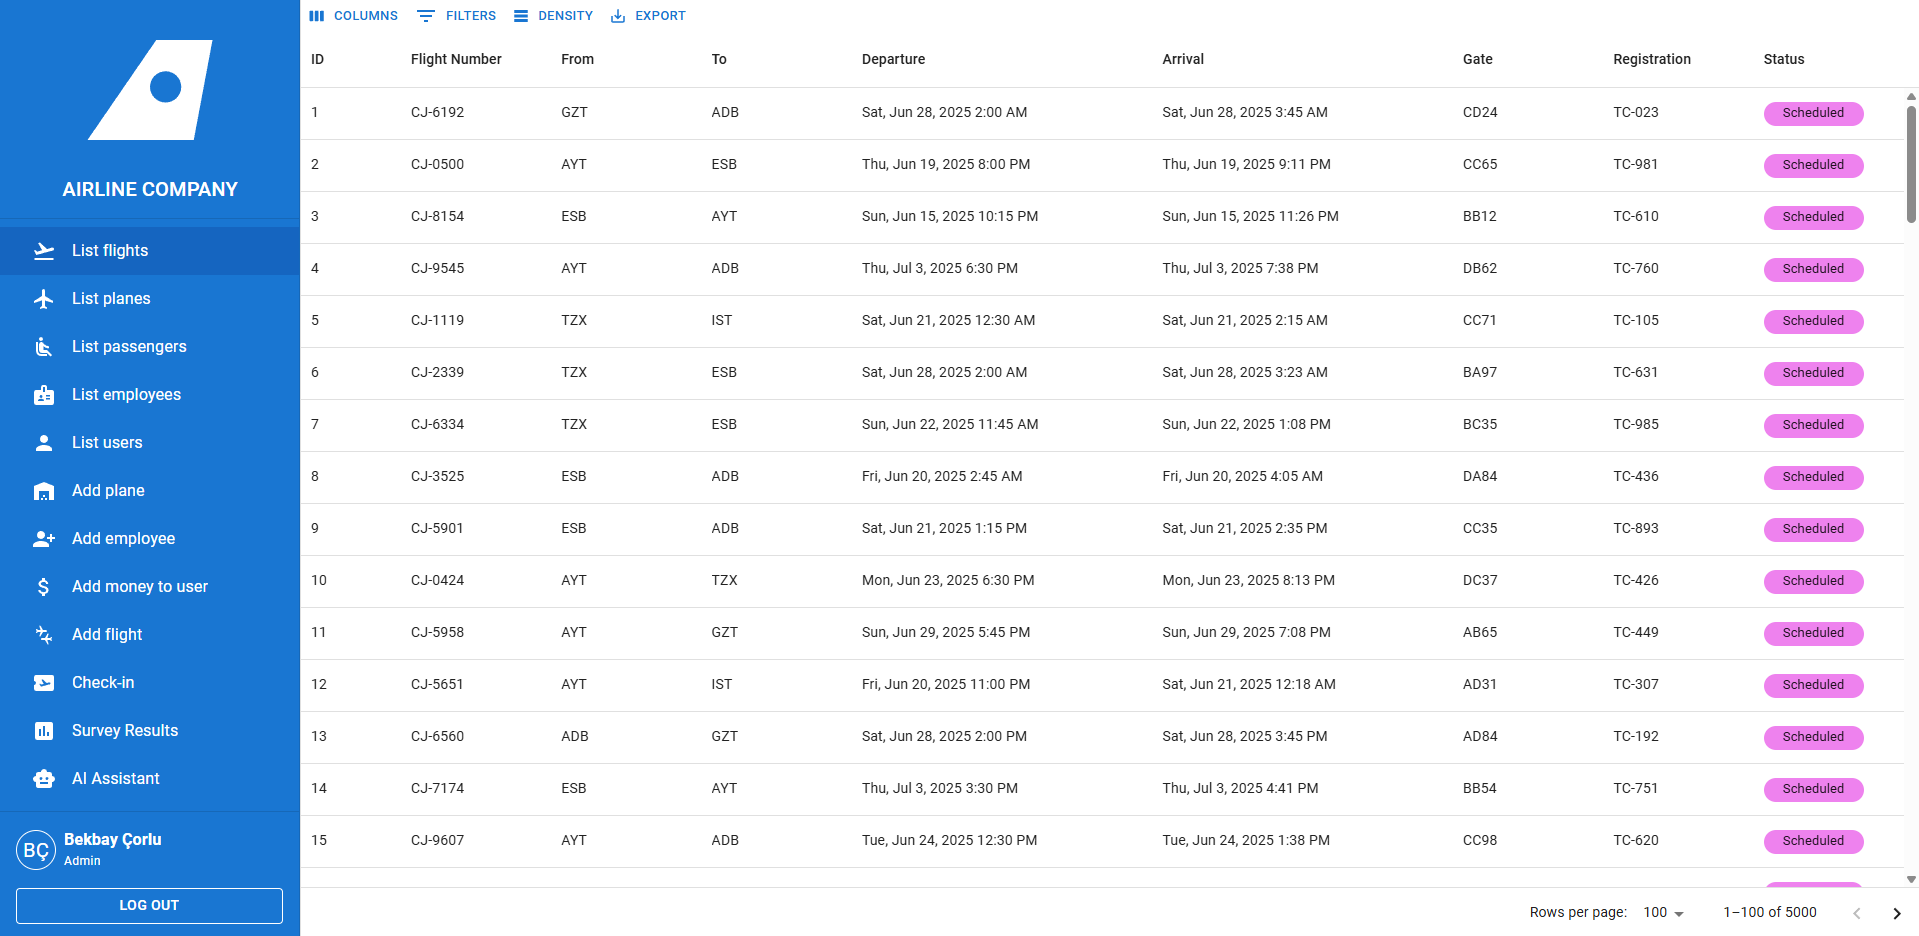This screenshot has width=1919, height=936.
Task: Click the AI Assistant robot icon
Action: 44,778
